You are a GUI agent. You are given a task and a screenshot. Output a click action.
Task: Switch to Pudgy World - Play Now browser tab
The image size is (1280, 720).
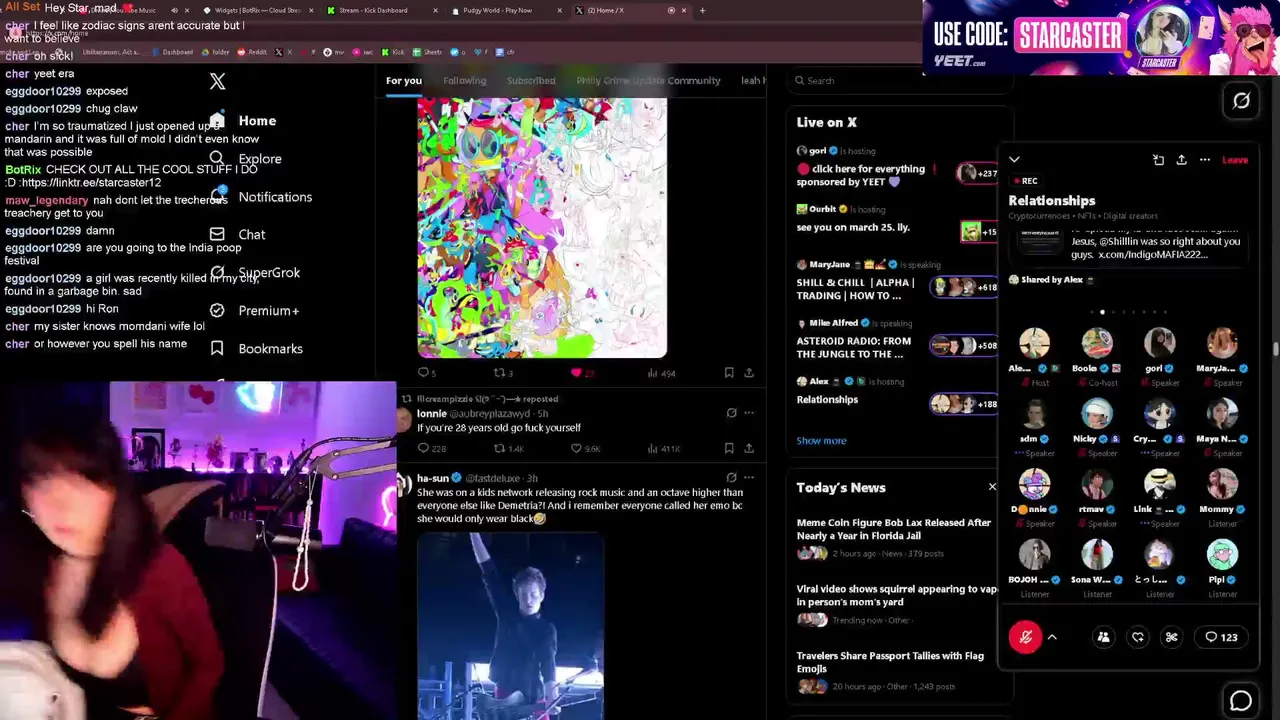click(506, 10)
